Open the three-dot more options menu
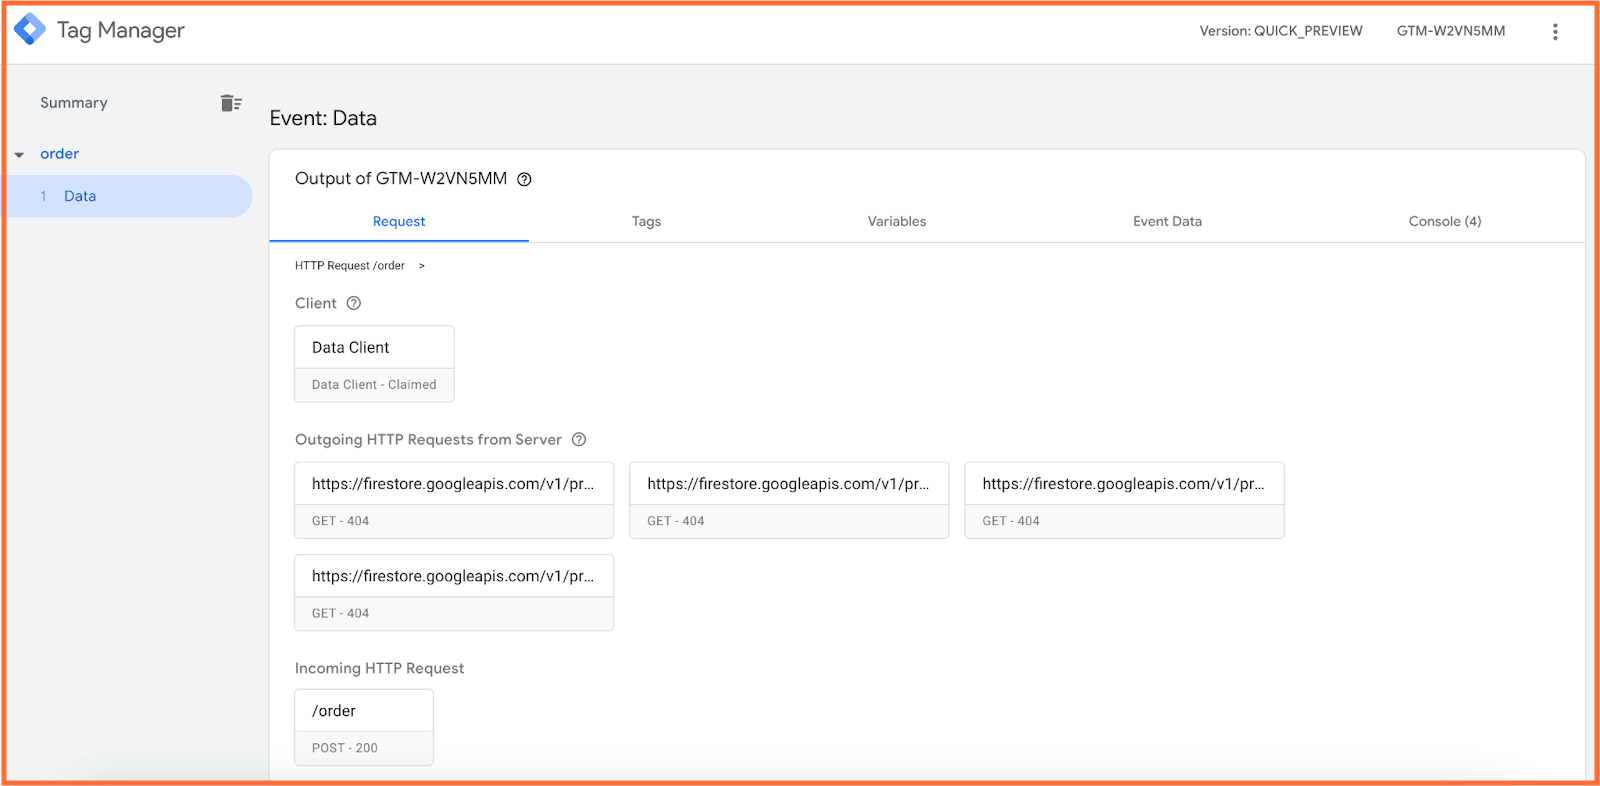 (1555, 32)
